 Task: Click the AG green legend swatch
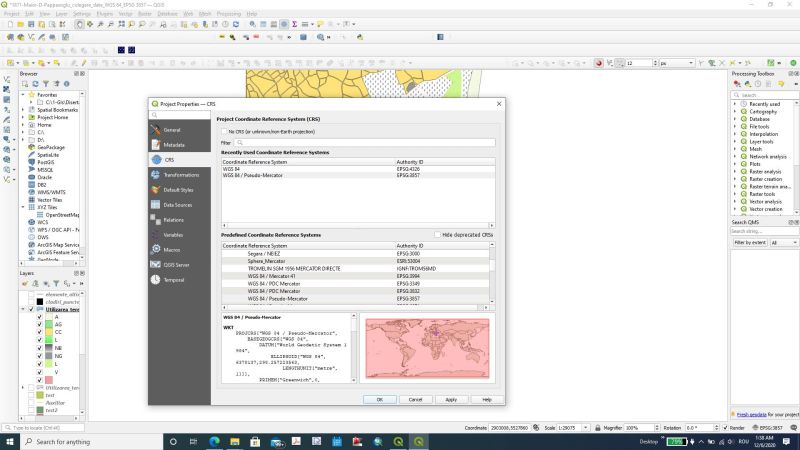click(x=49, y=324)
